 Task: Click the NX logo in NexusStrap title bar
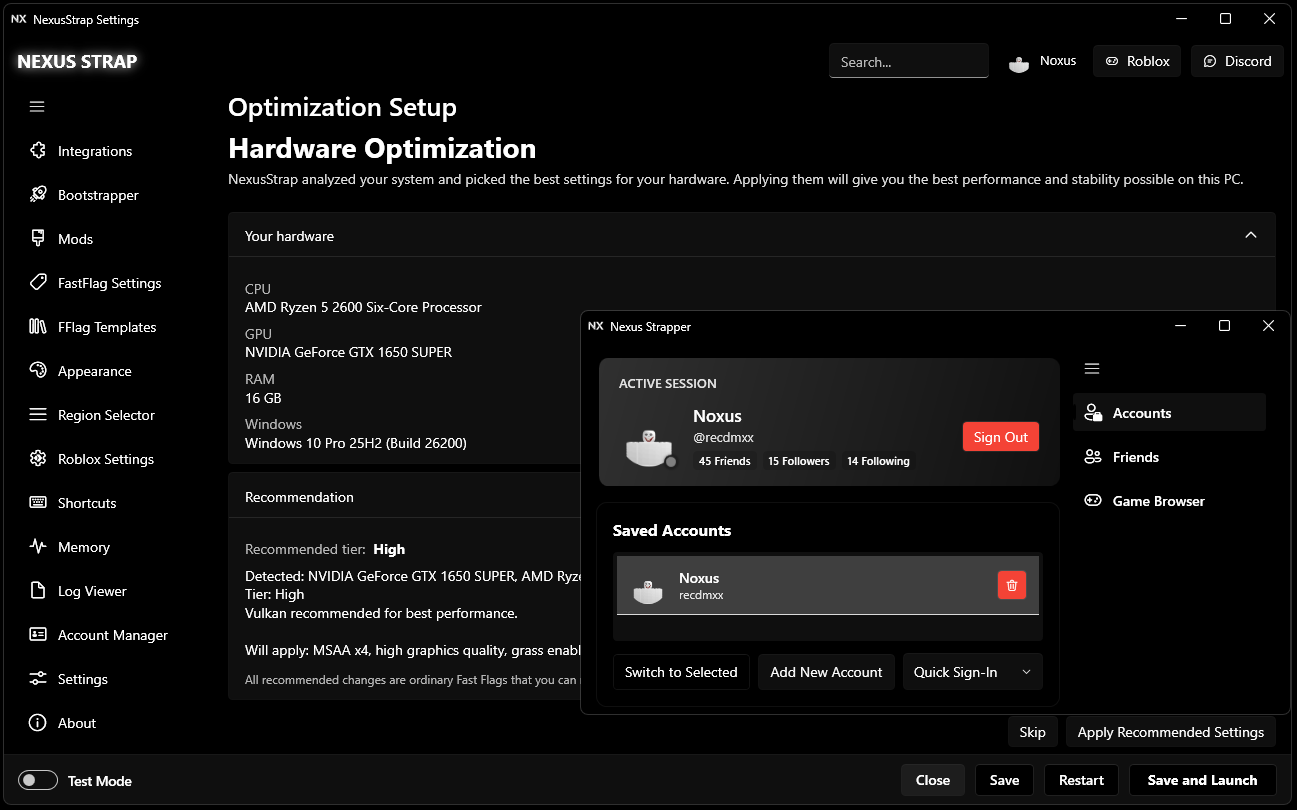19,19
